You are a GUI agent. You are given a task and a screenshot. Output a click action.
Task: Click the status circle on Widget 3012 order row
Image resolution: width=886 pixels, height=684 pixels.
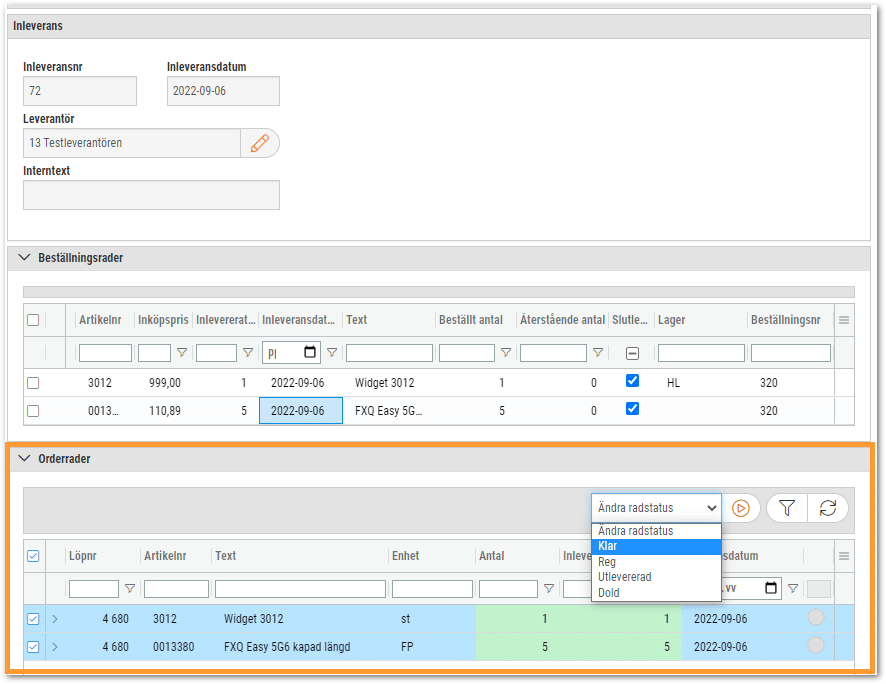[816, 617]
